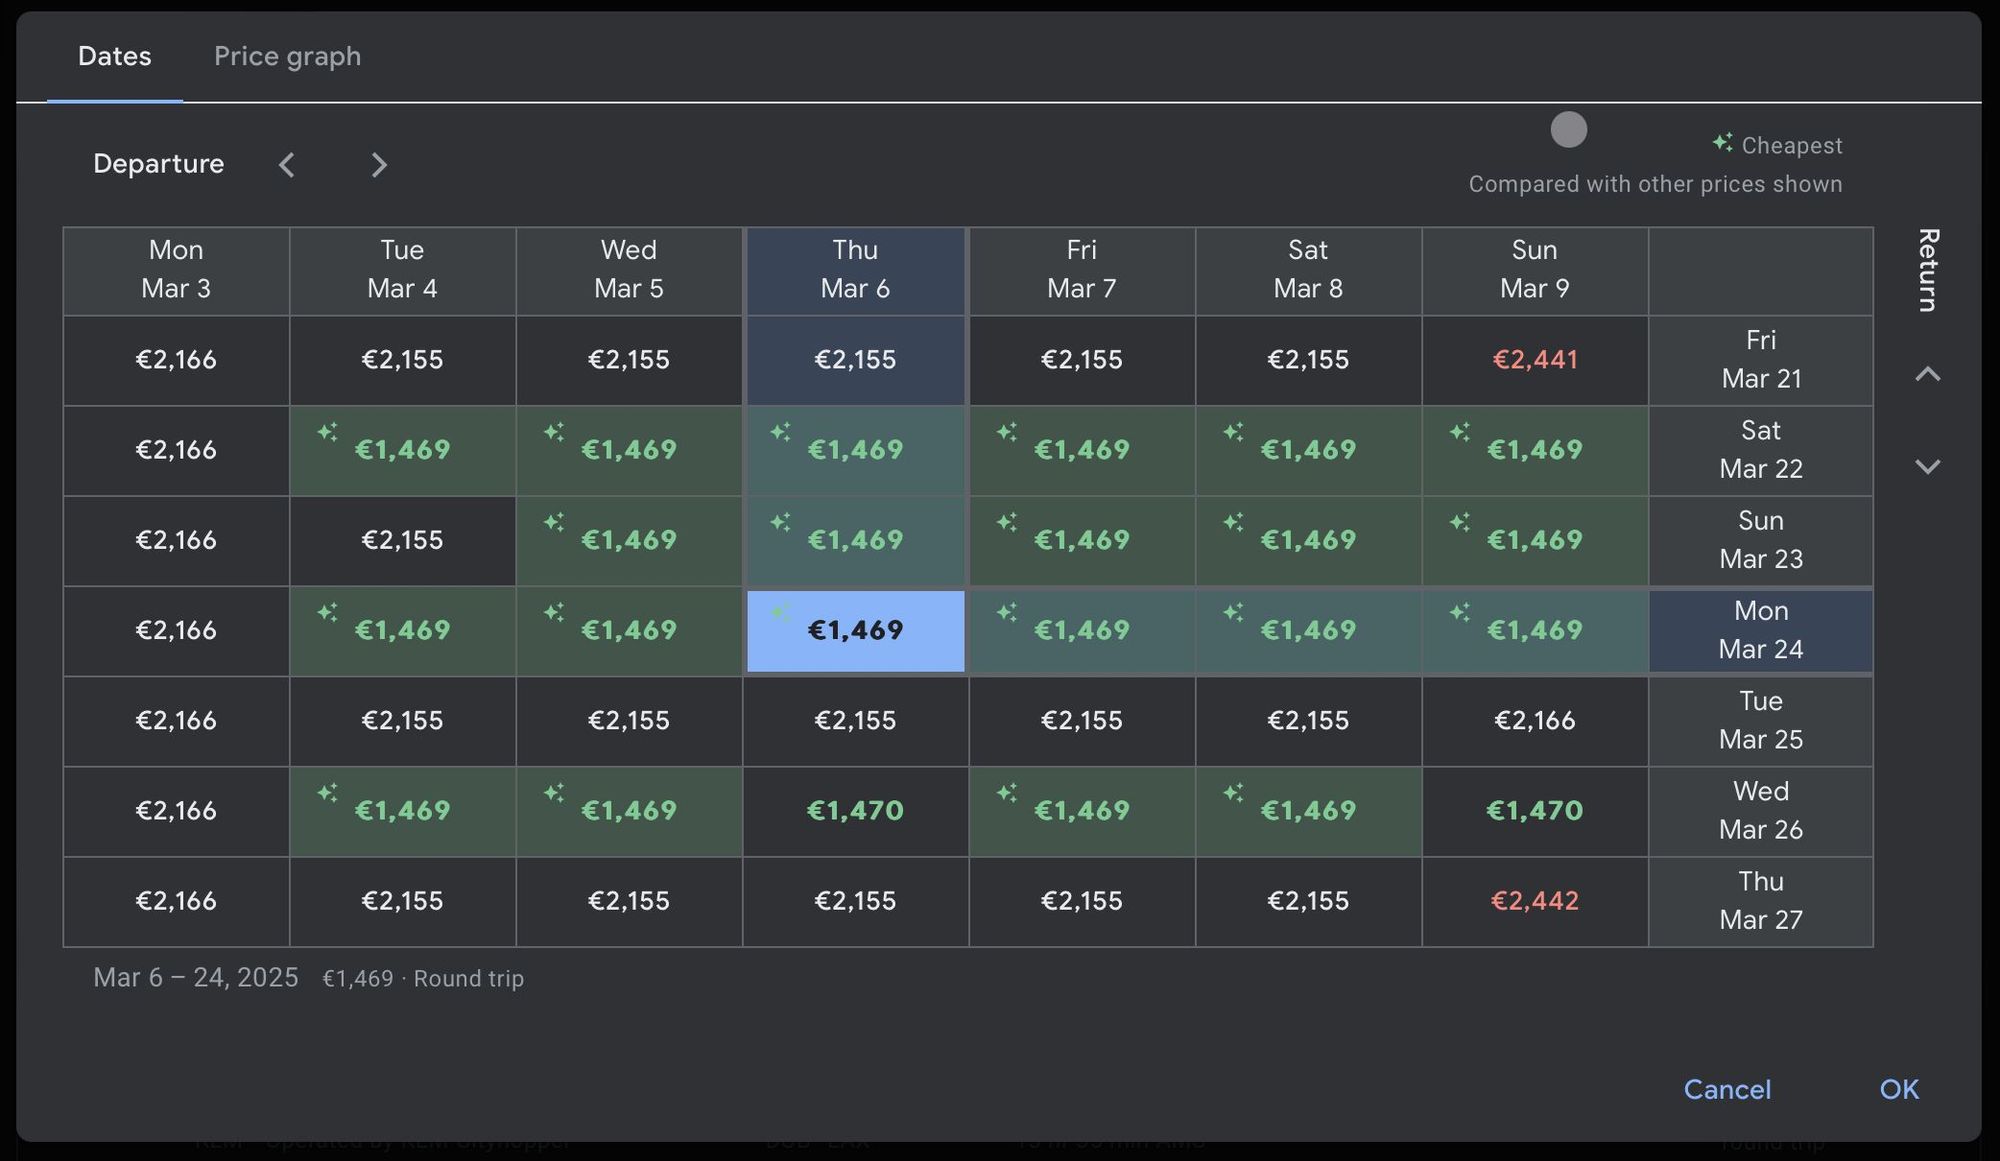Click the Cheapest sparkle legend icon
This screenshot has height=1161, width=2000.
point(1722,143)
